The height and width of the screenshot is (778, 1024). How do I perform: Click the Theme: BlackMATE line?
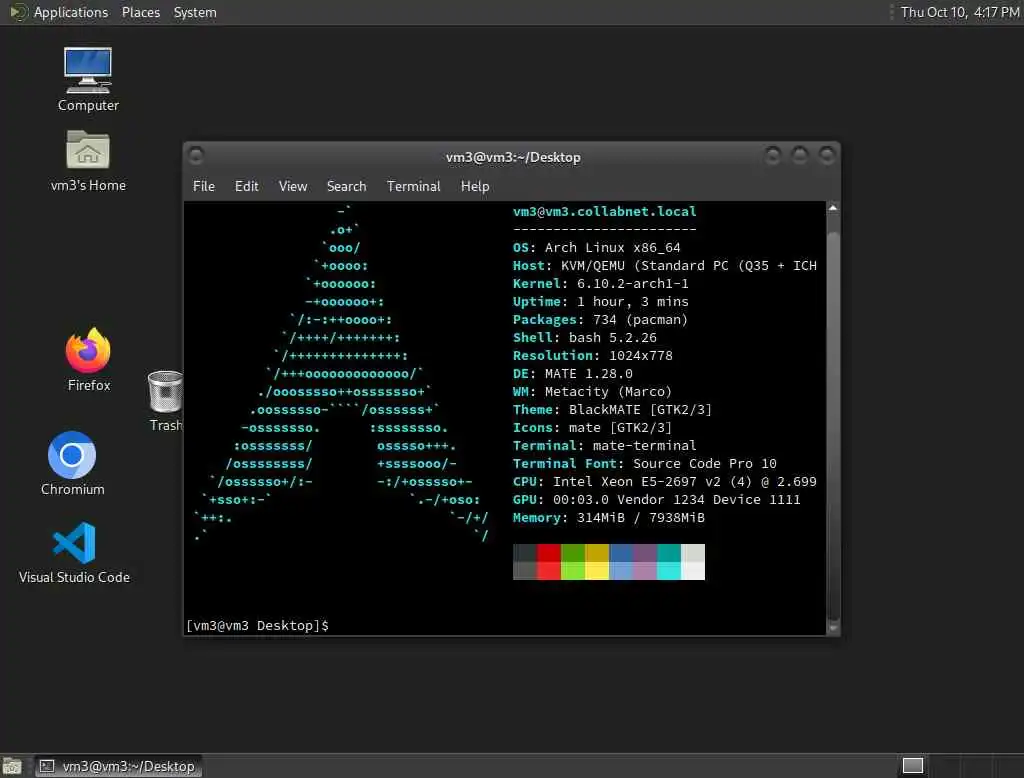pyautogui.click(x=612, y=410)
